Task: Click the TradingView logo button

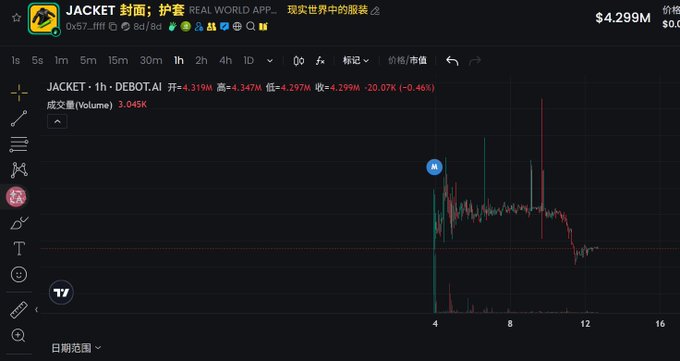Action: [61, 292]
